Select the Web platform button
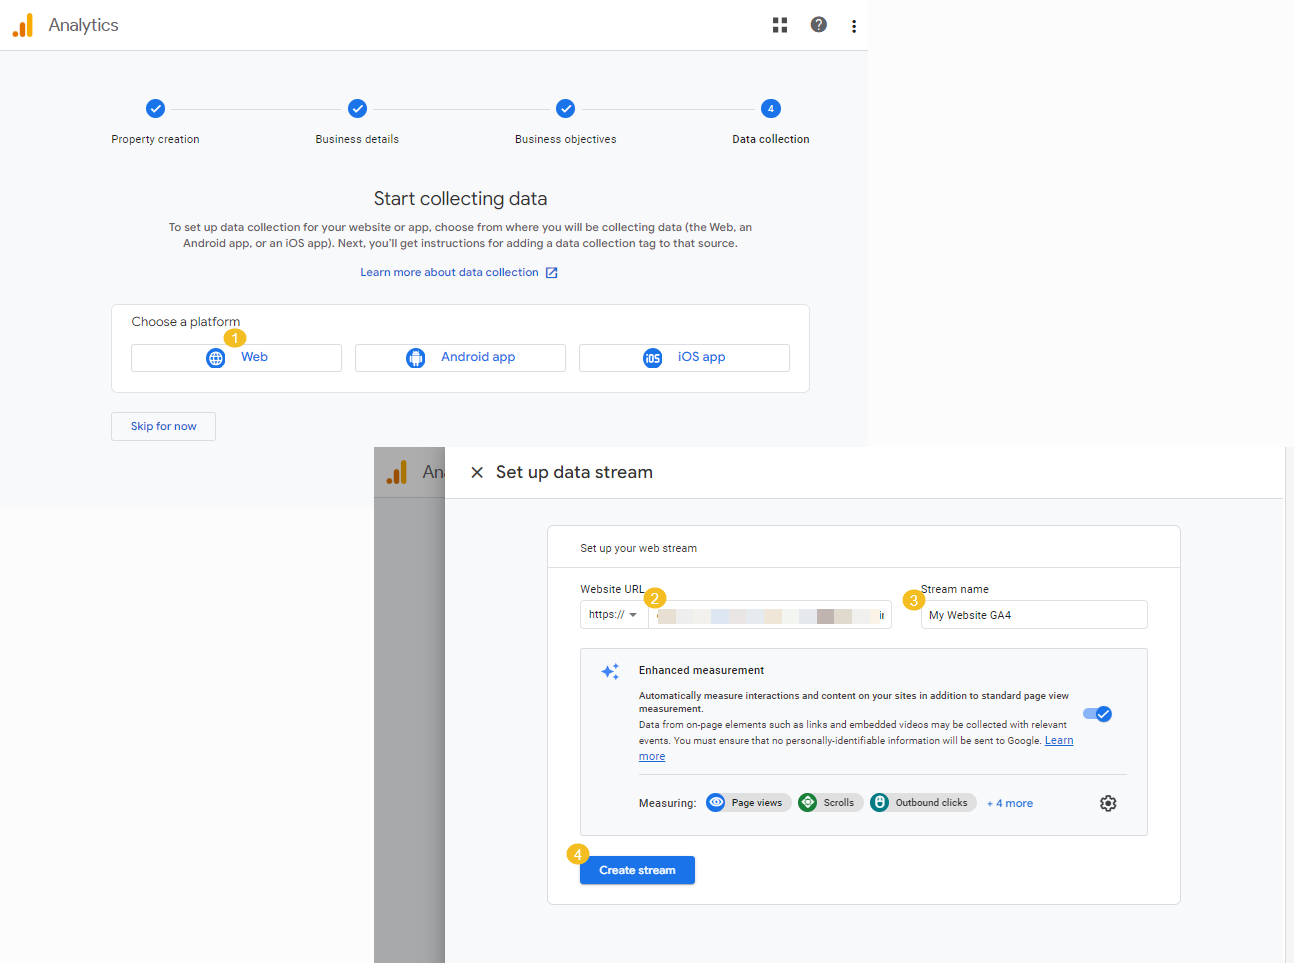The height and width of the screenshot is (963, 1294). (236, 358)
